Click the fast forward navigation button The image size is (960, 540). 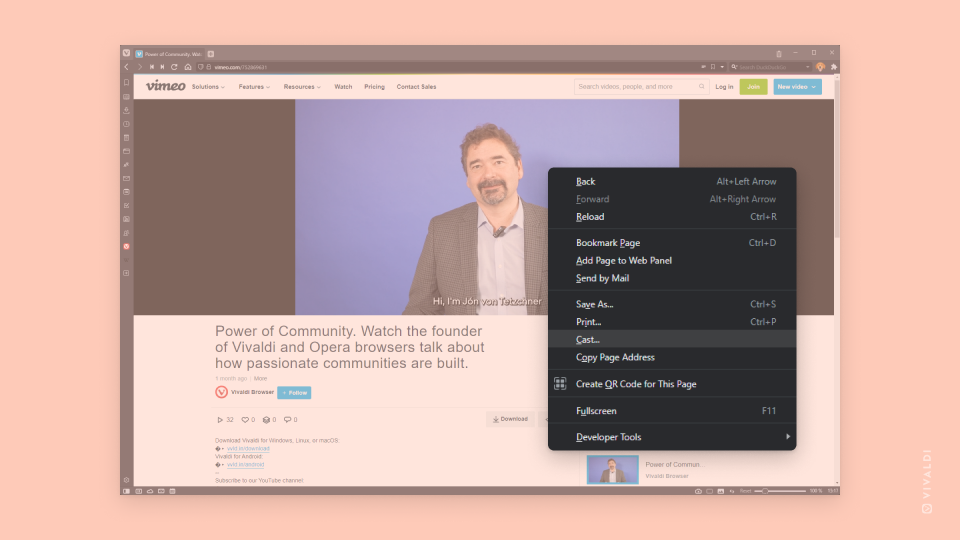(x=162, y=67)
